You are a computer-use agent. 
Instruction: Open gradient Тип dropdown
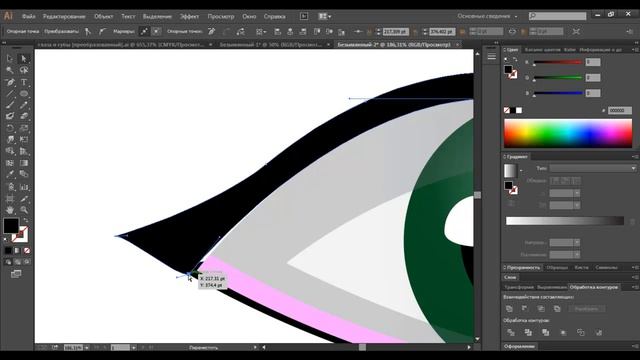point(593,168)
